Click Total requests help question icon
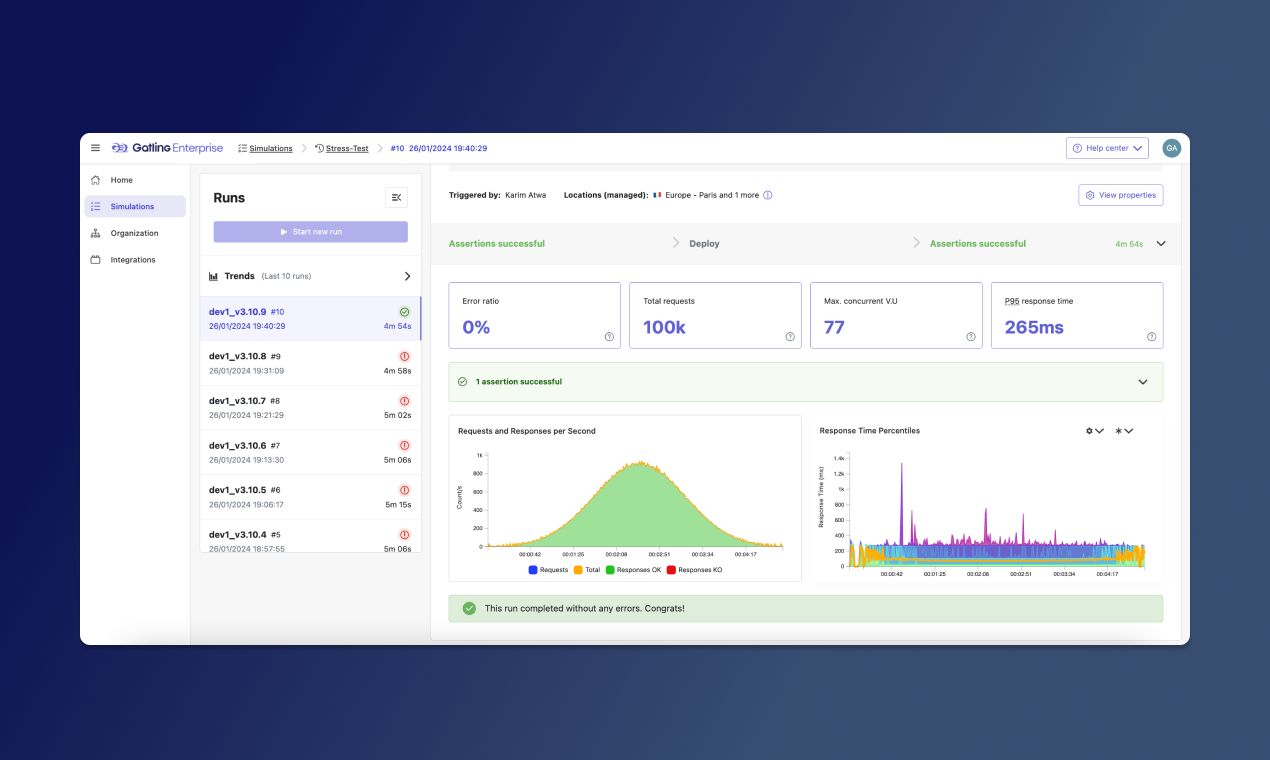 tap(790, 337)
